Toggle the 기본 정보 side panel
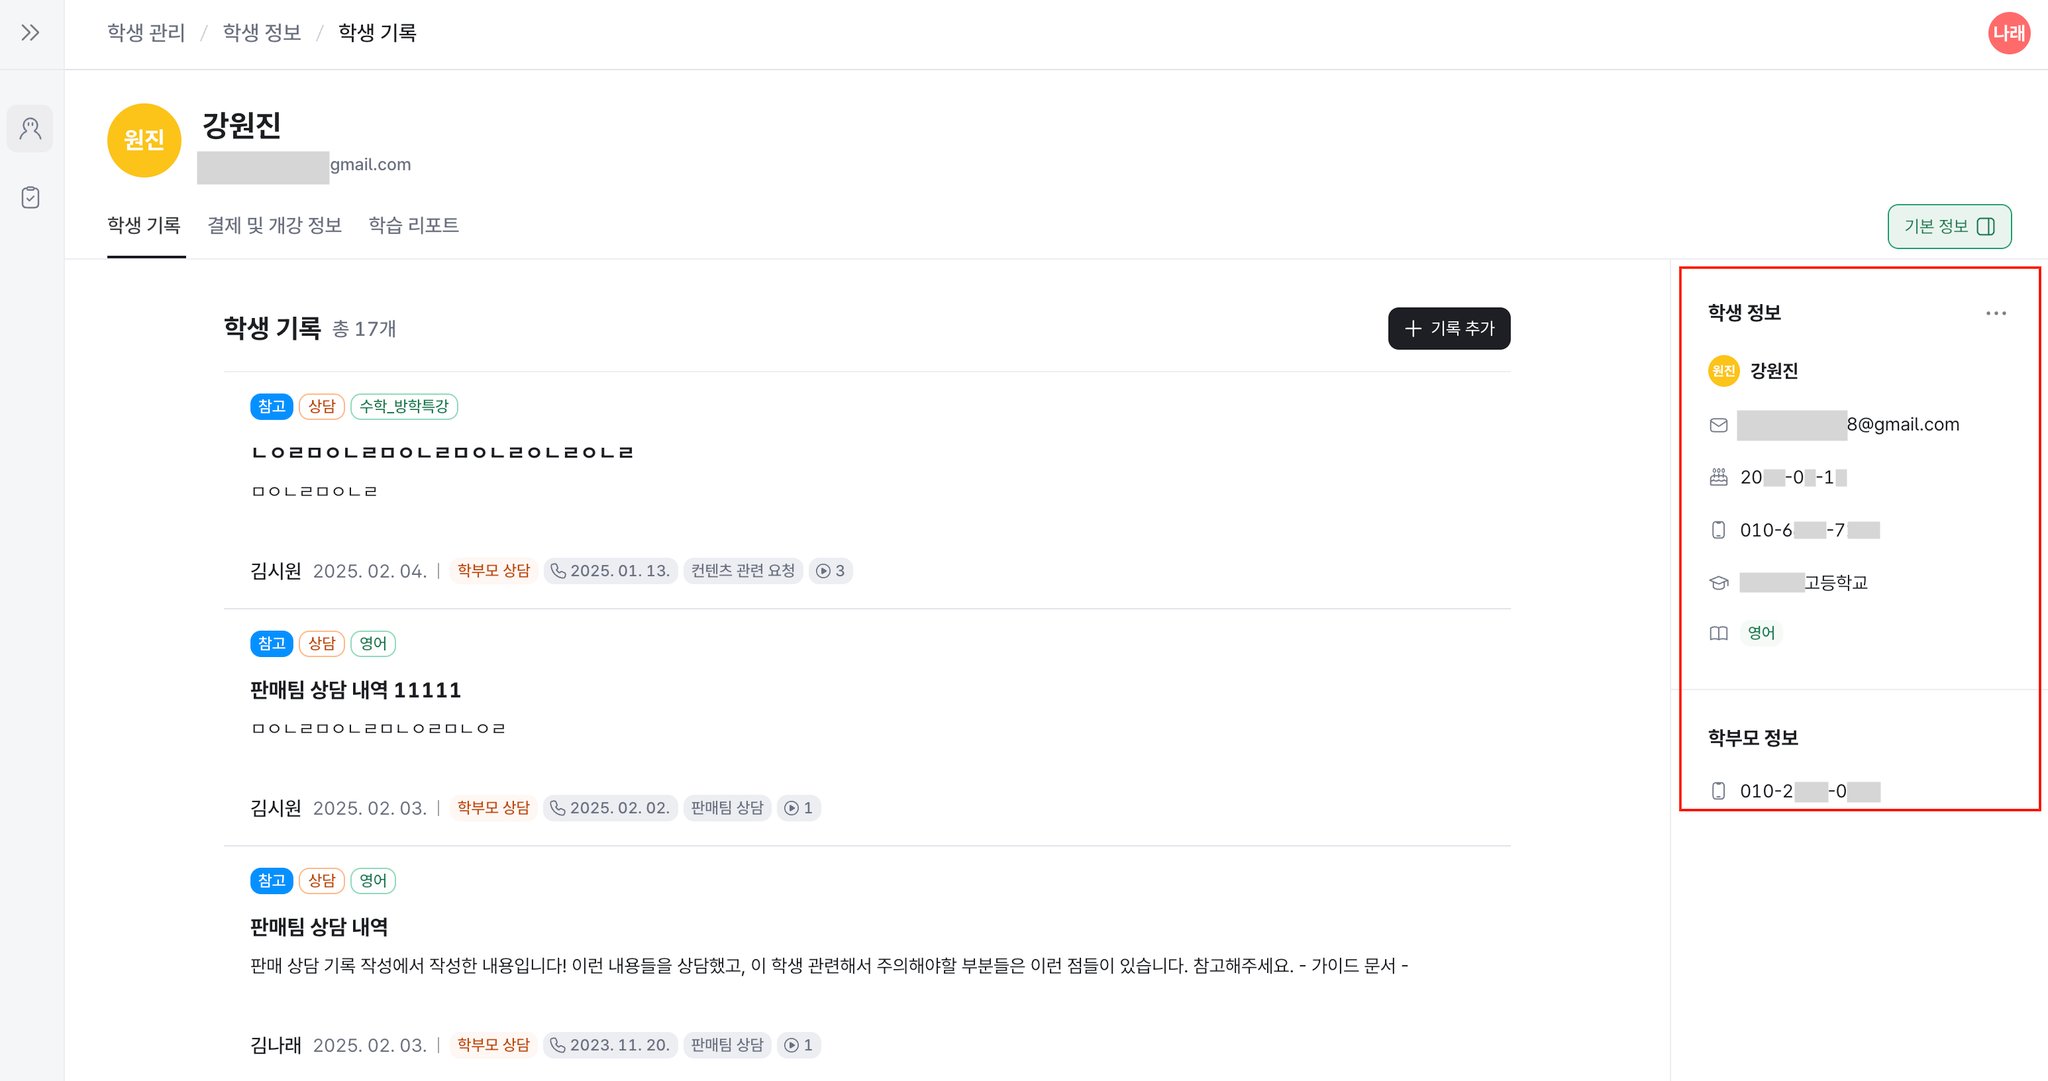 [1949, 226]
